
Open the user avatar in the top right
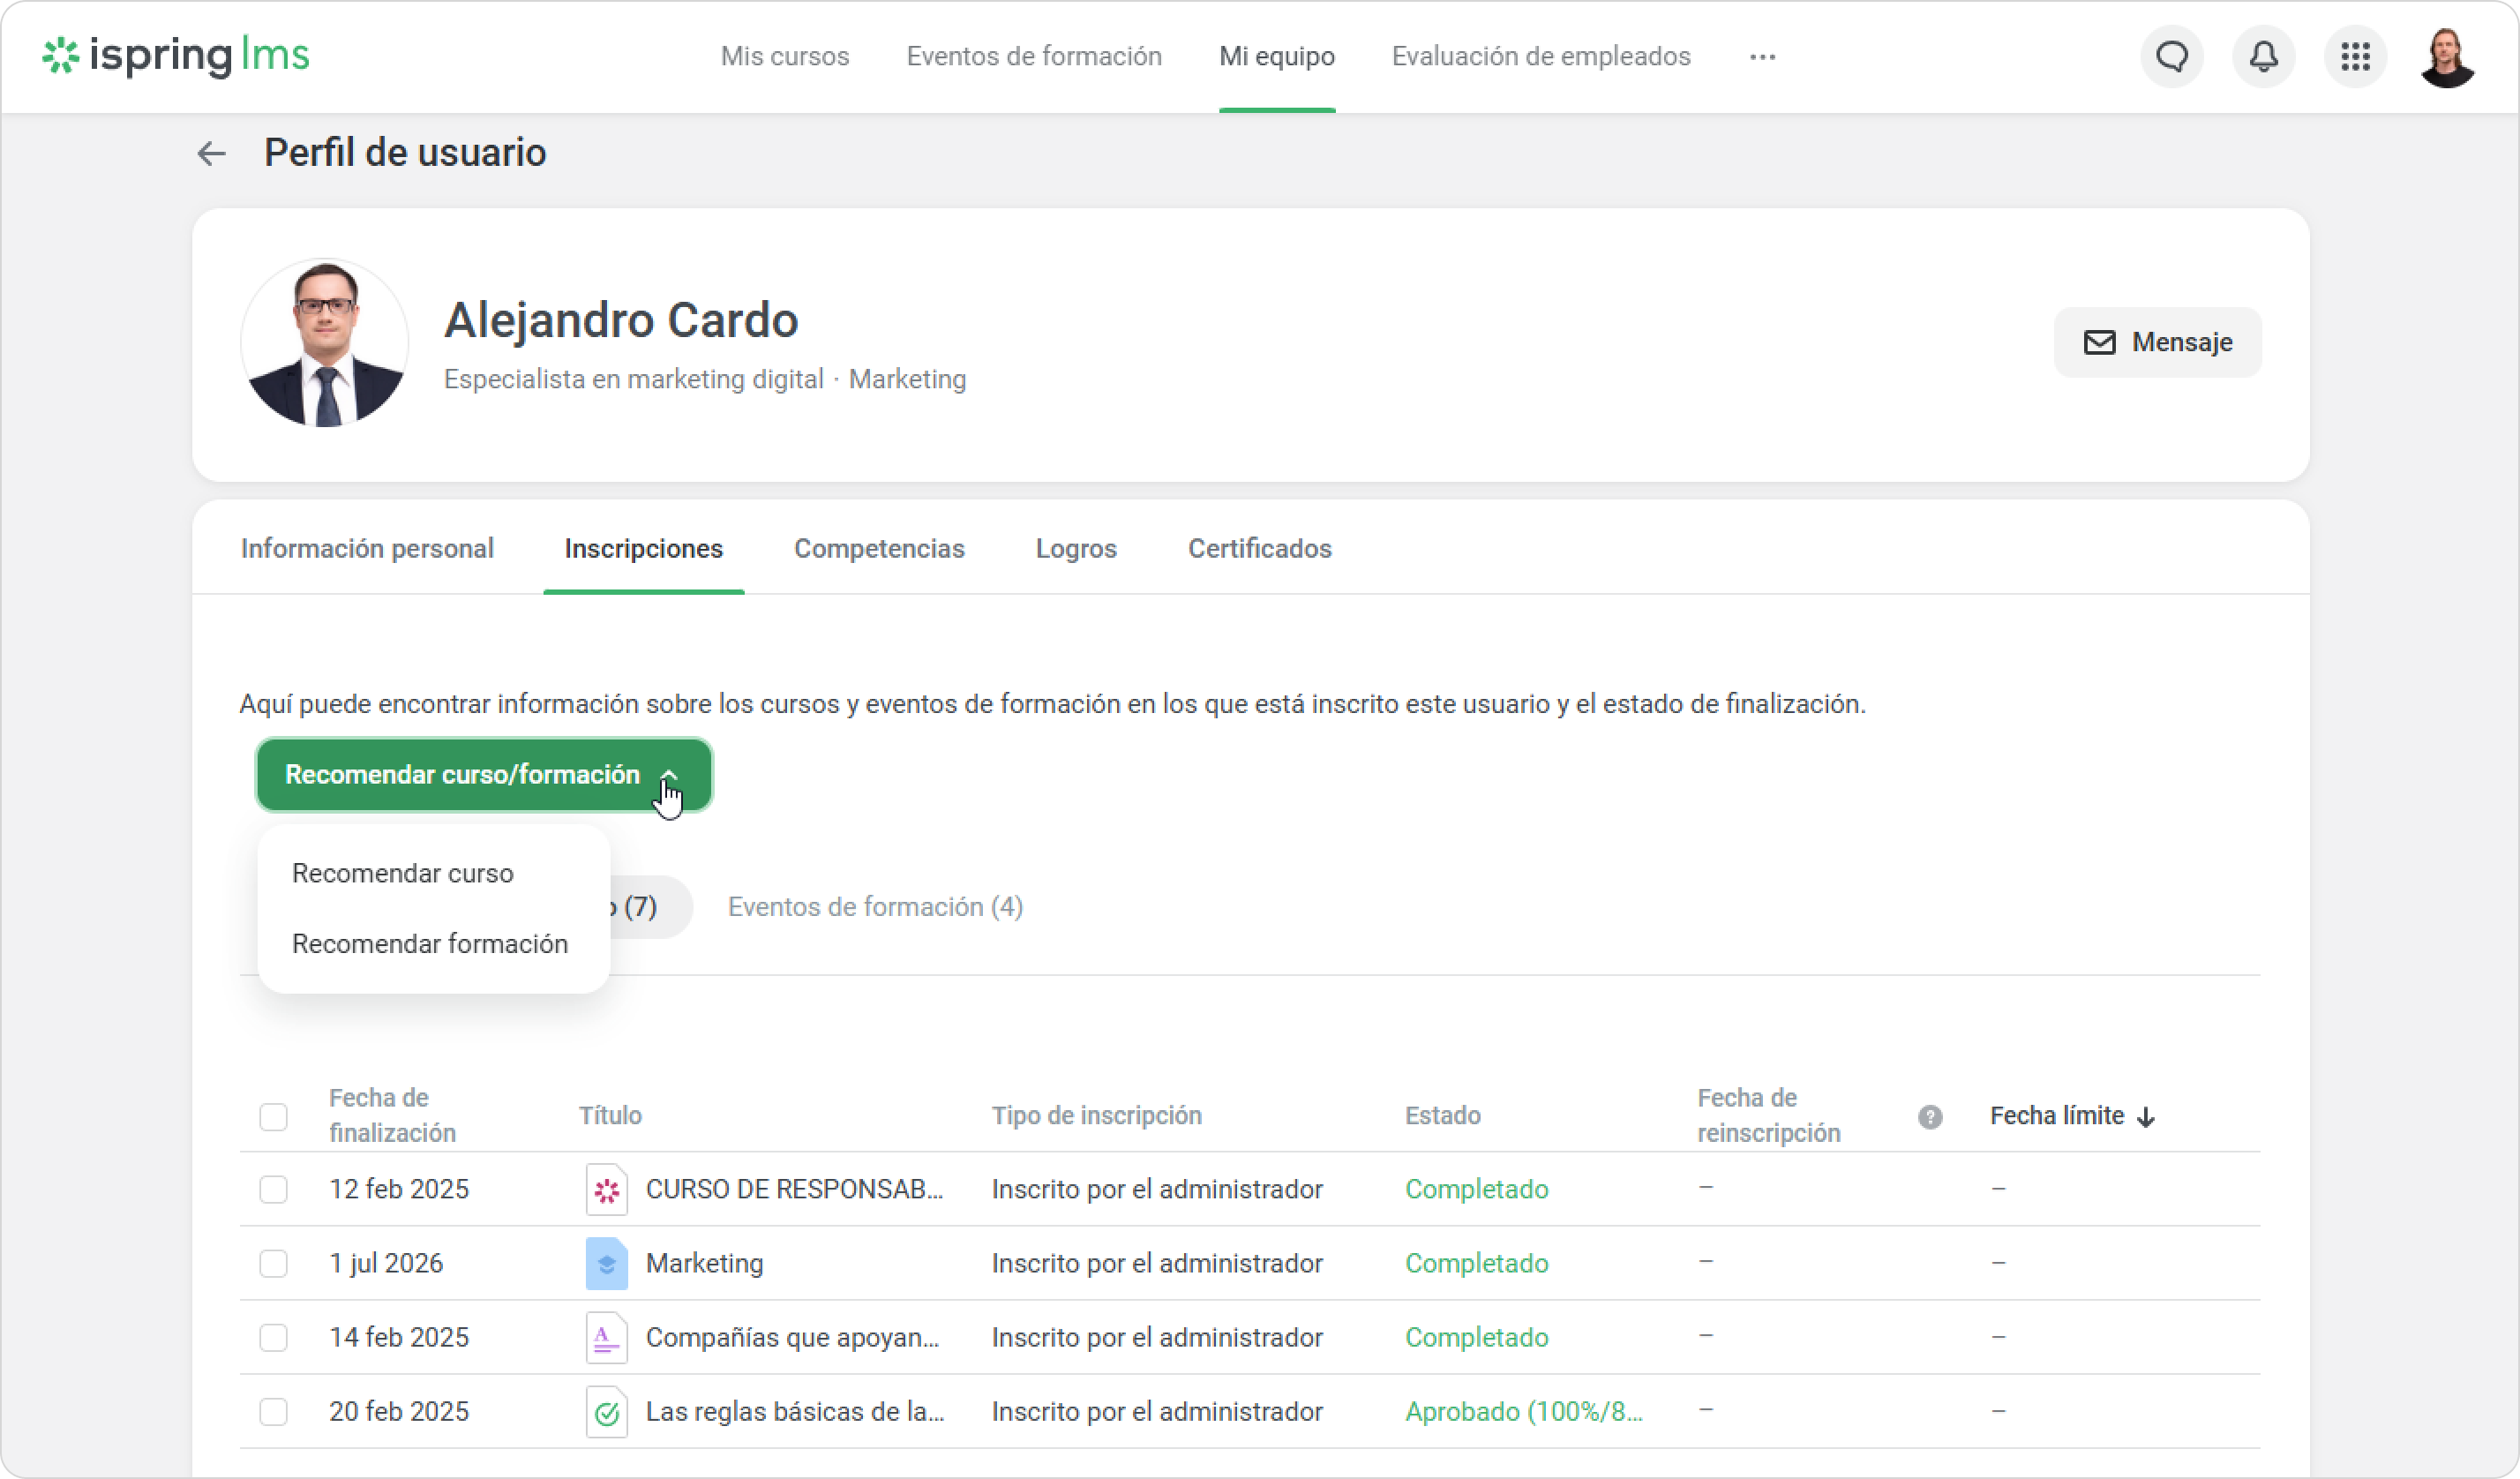tap(2446, 57)
